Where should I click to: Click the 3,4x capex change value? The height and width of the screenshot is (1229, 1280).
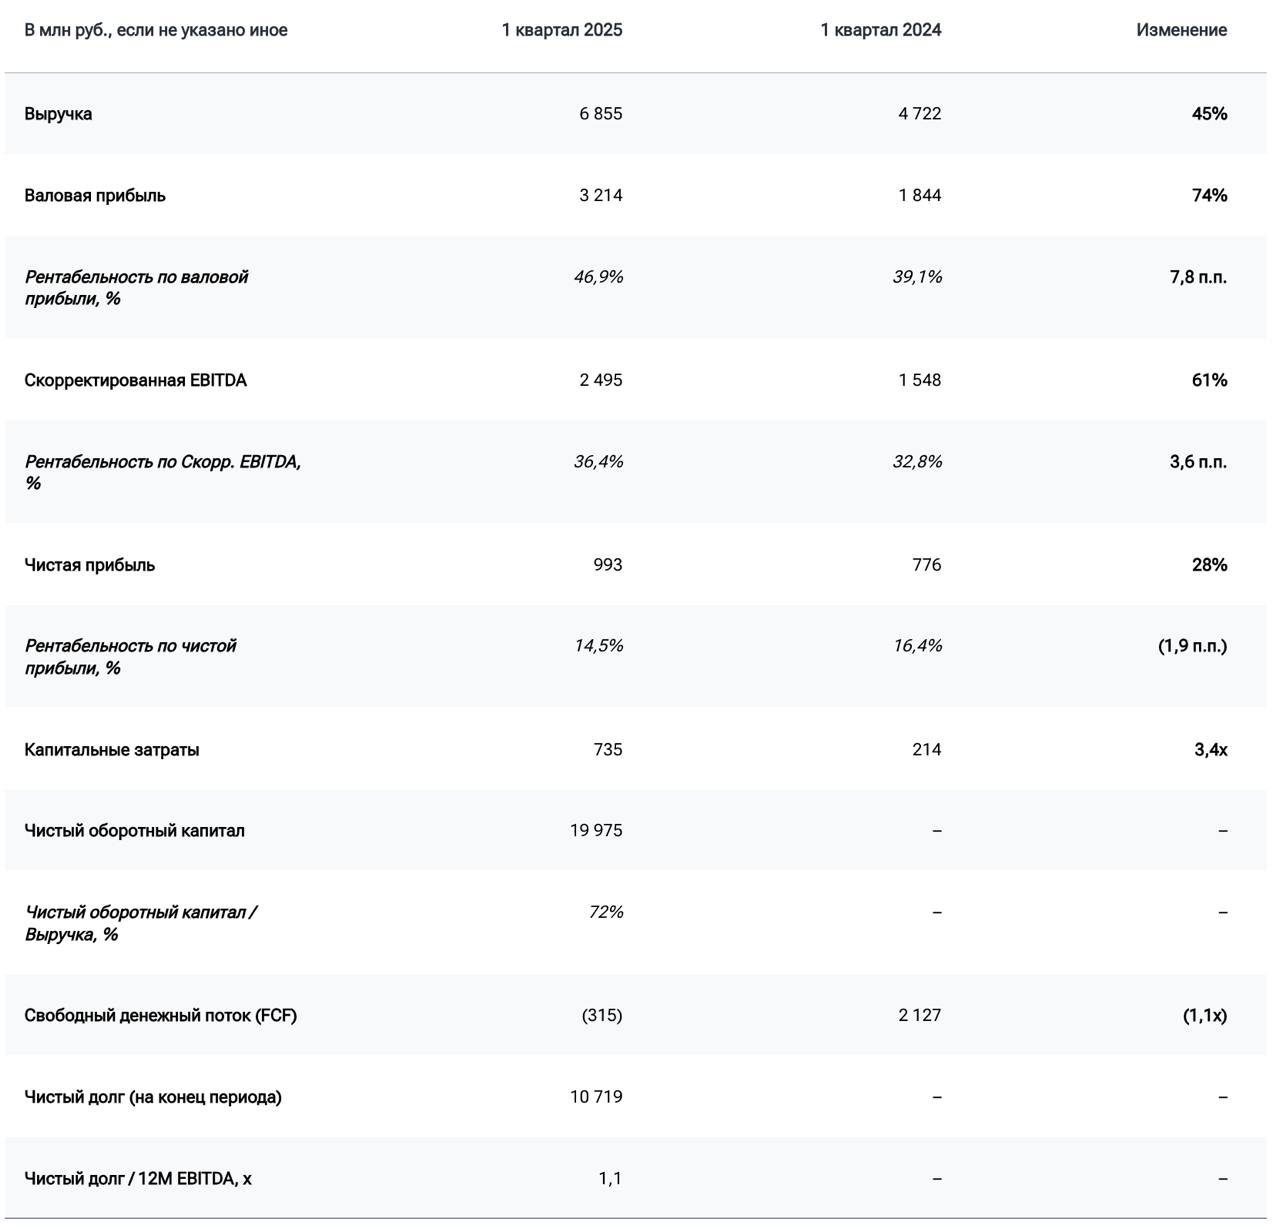coord(1210,750)
